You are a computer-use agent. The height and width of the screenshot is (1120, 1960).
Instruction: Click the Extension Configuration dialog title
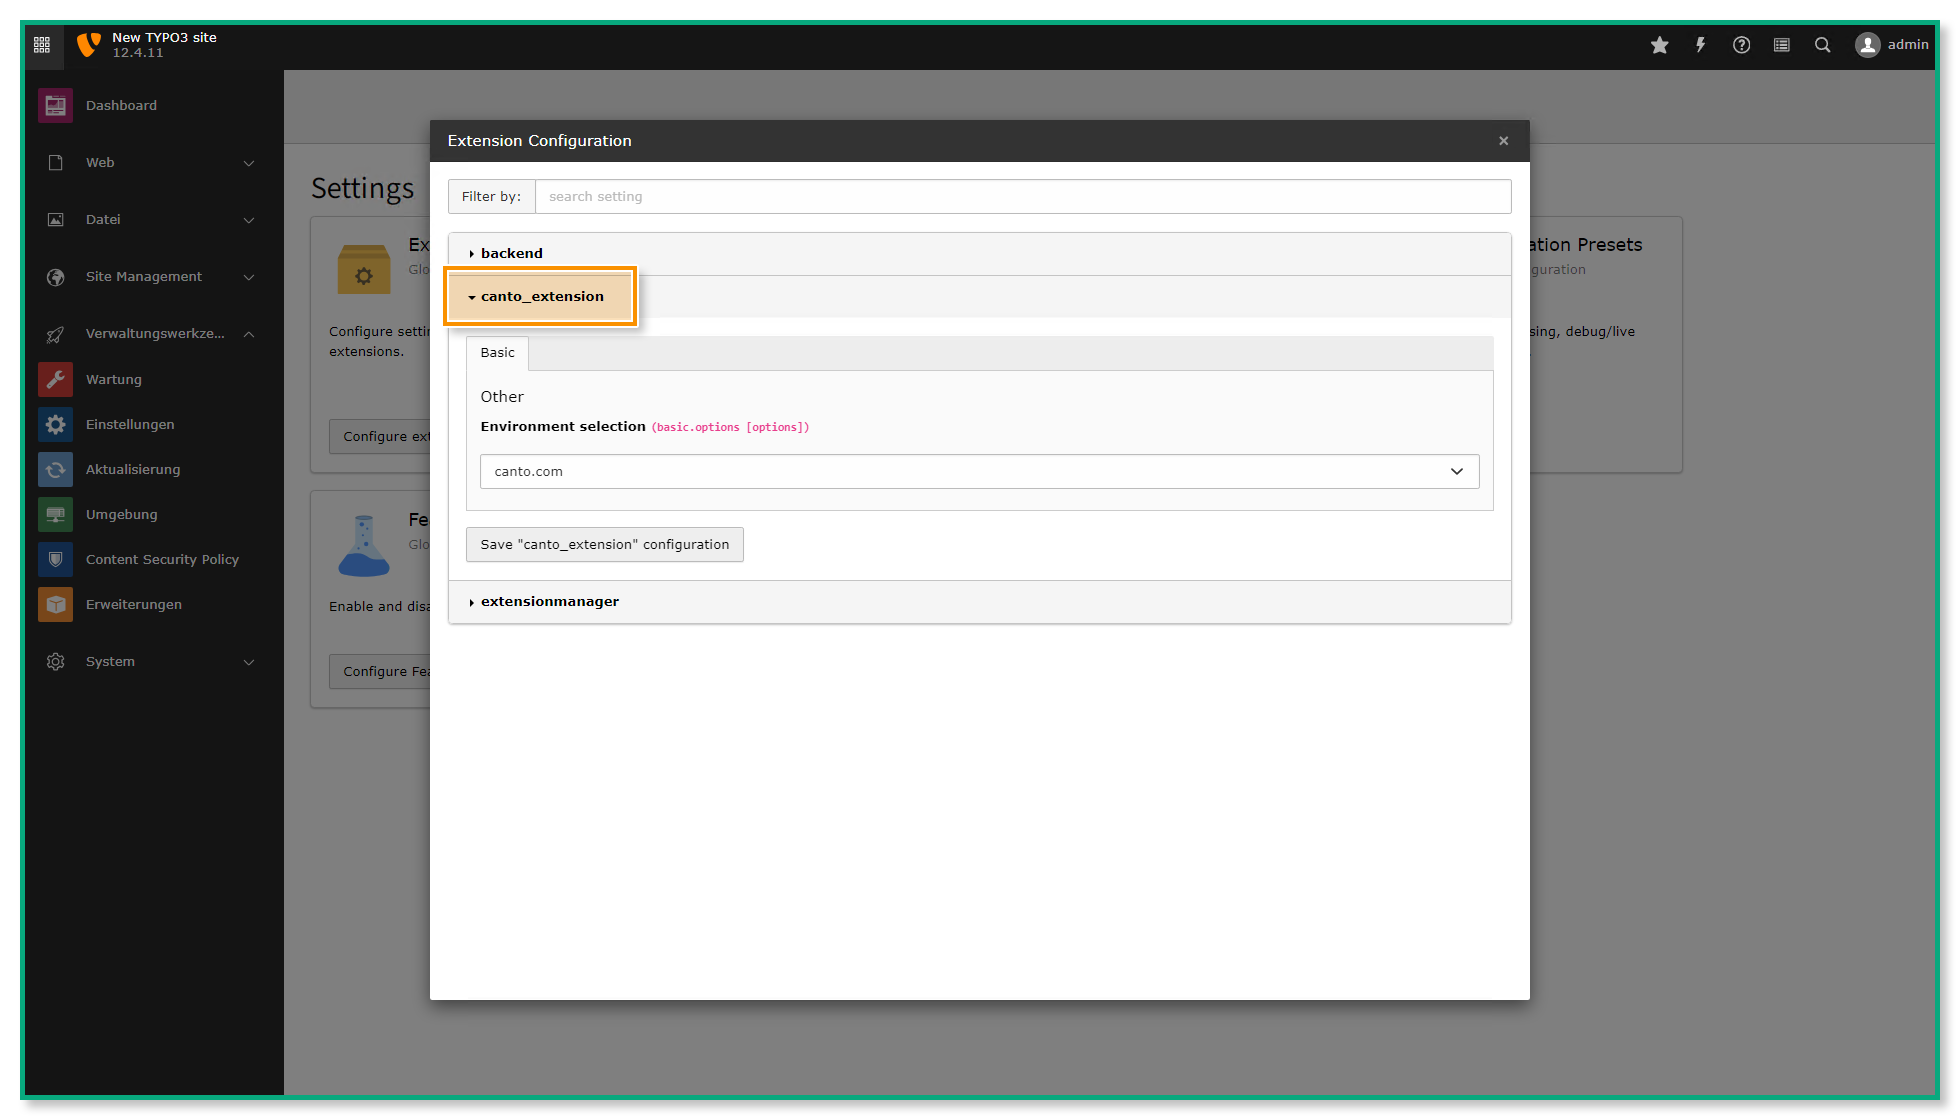coord(539,141)
